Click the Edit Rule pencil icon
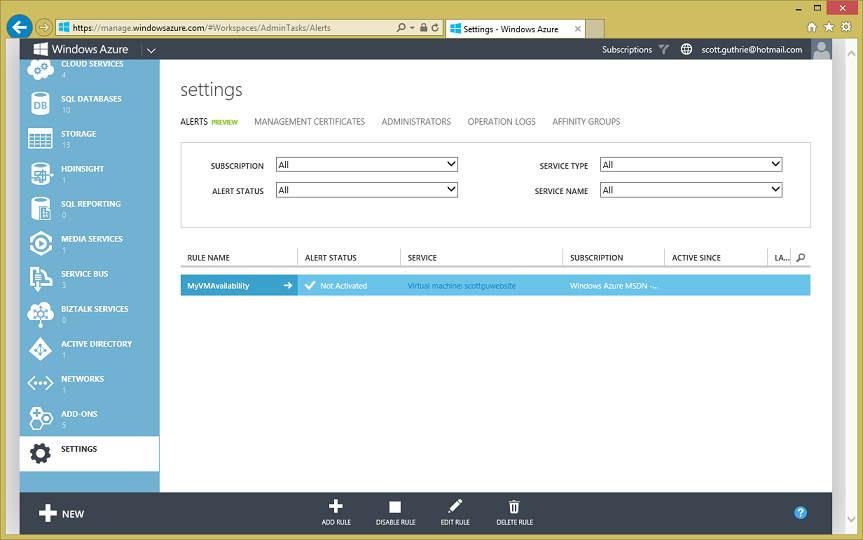This screenshot has width=863, height=540. [455, 506]
